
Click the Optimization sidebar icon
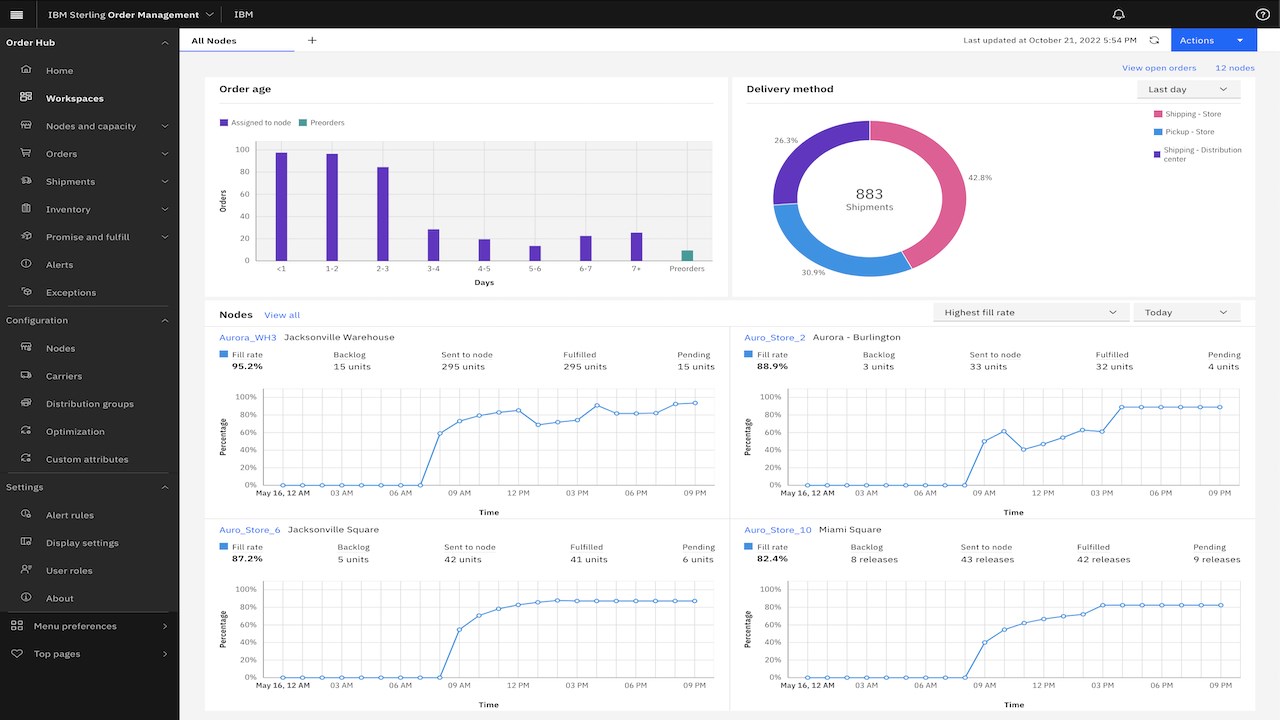(26, 431)
